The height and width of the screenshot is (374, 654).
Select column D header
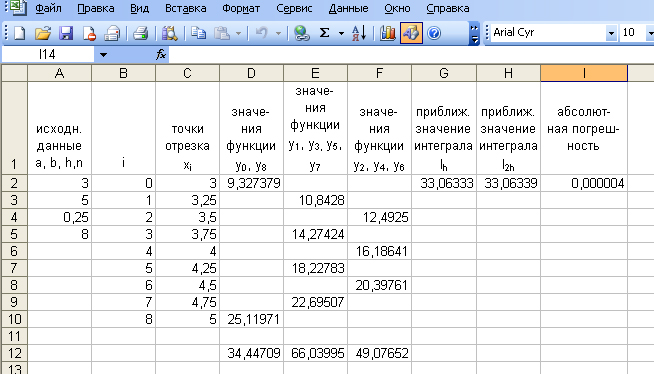(x=251, y=73)
